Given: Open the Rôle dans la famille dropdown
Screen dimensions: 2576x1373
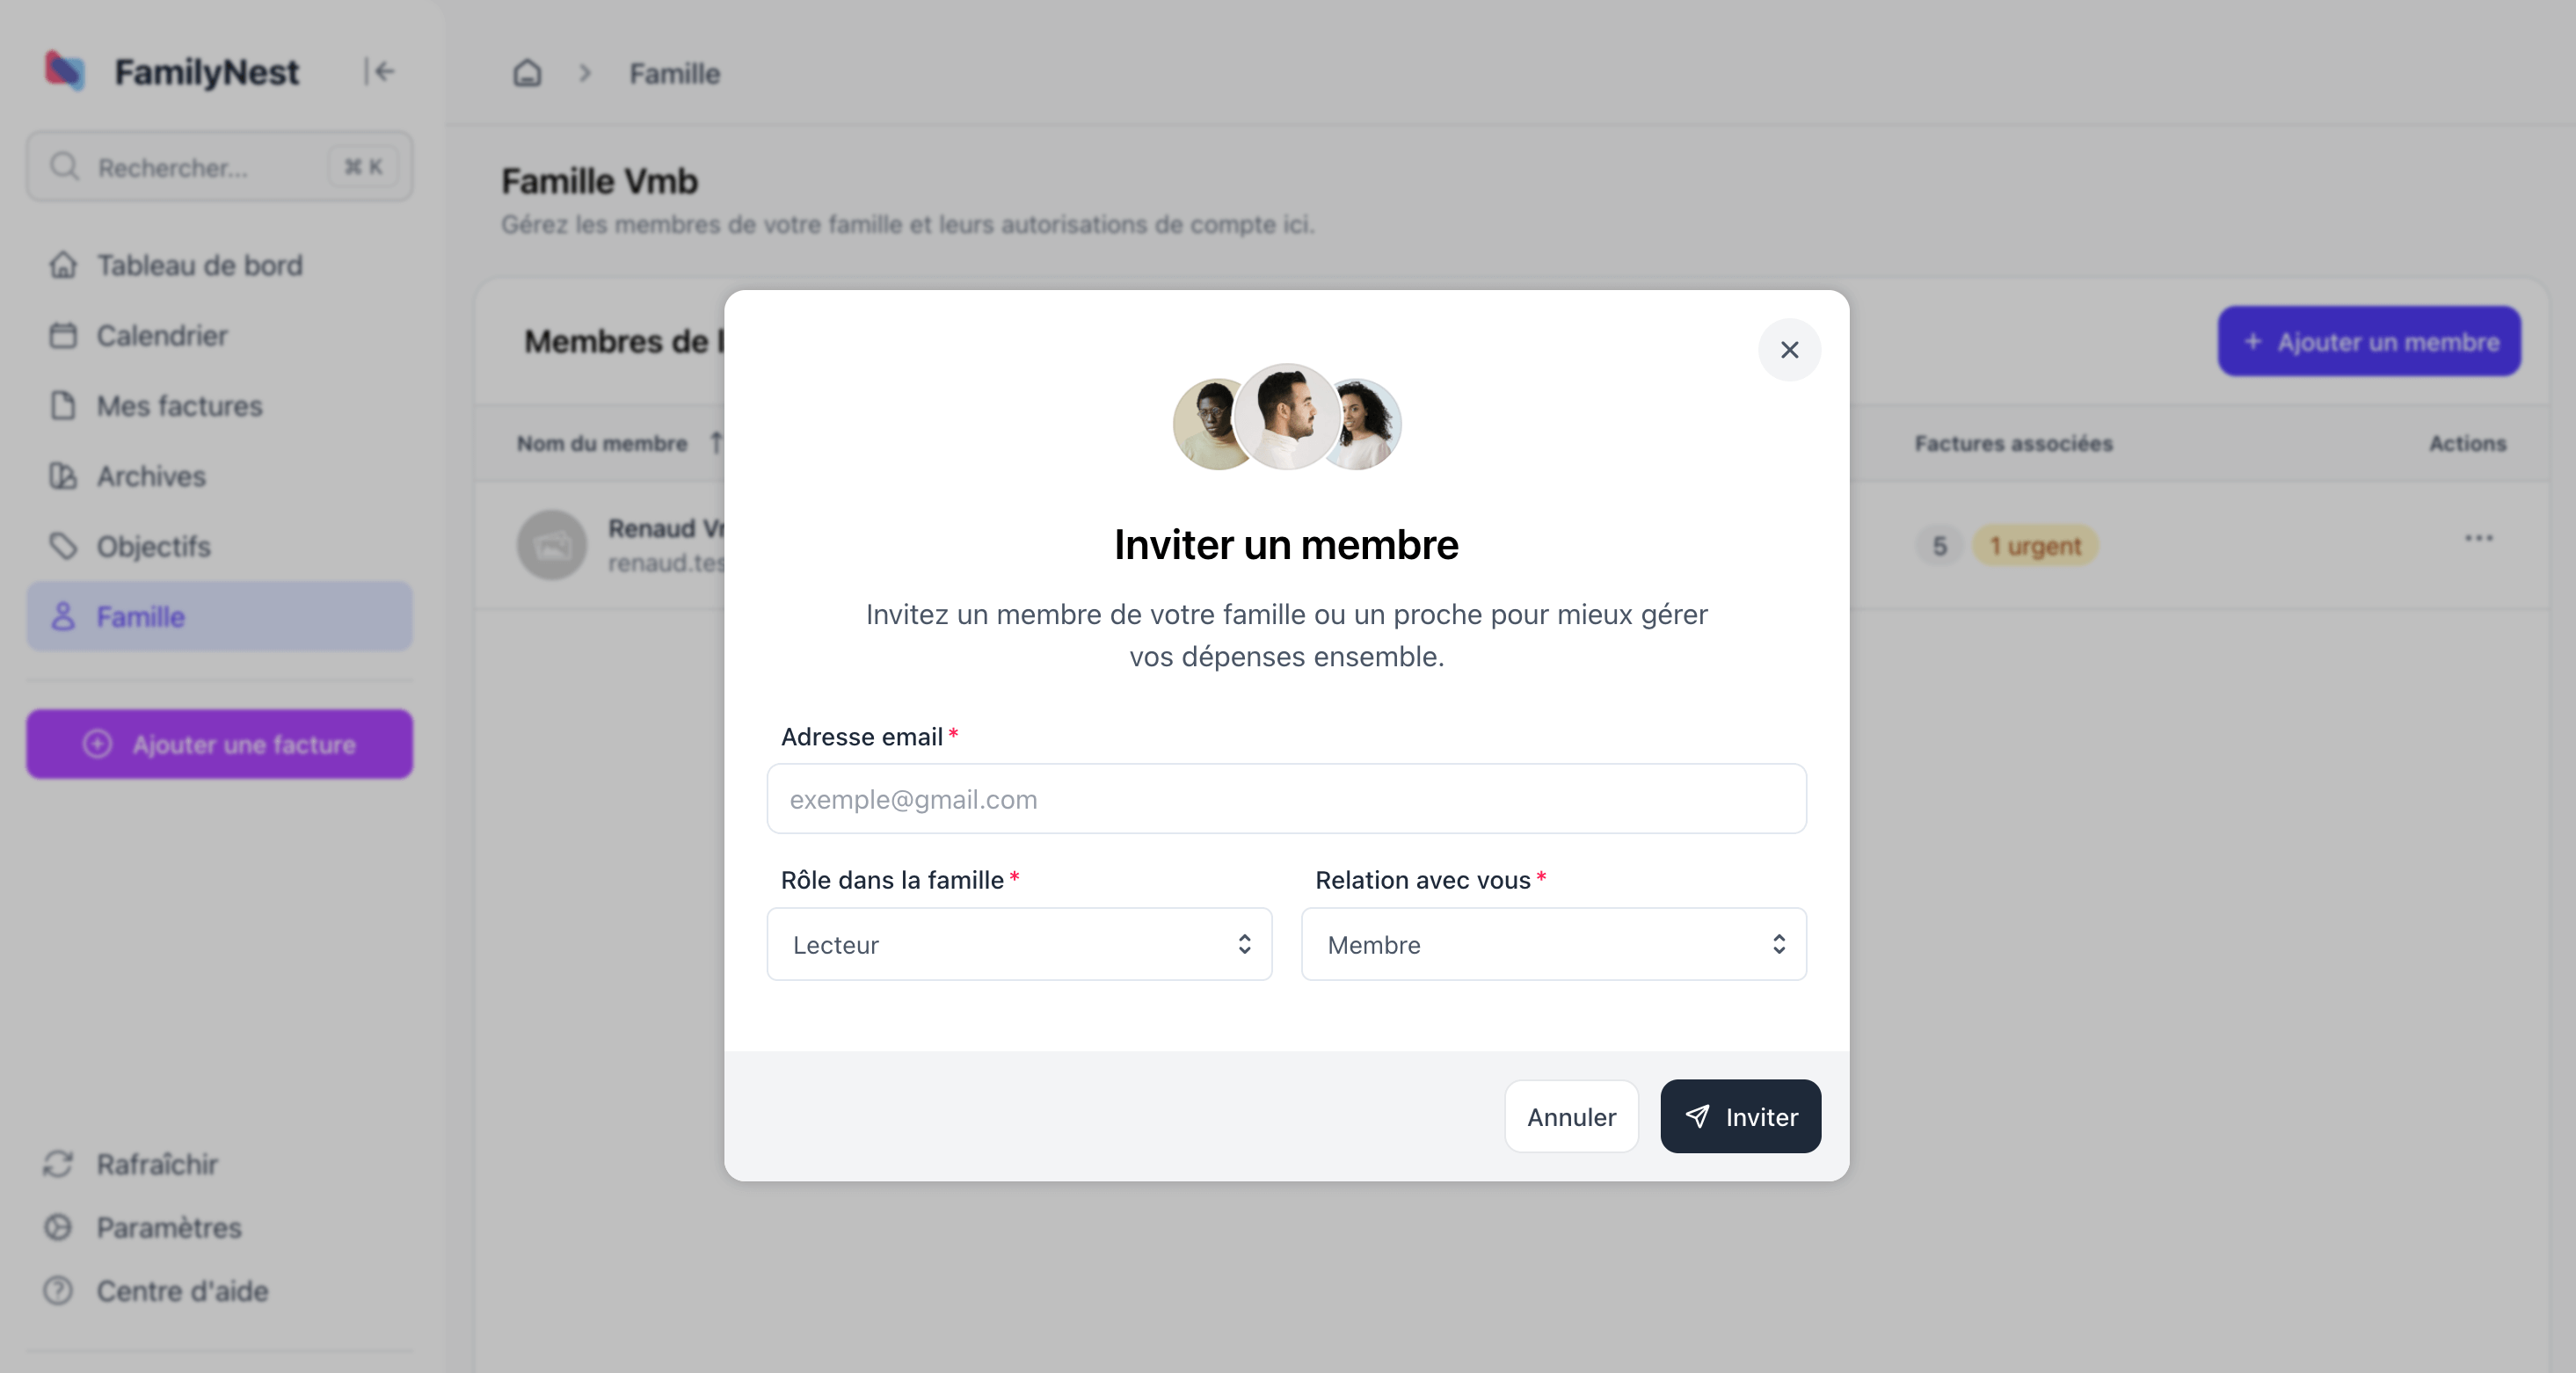Looking at the screenshot, I should pyautogui.click(x=1019, y=944).
